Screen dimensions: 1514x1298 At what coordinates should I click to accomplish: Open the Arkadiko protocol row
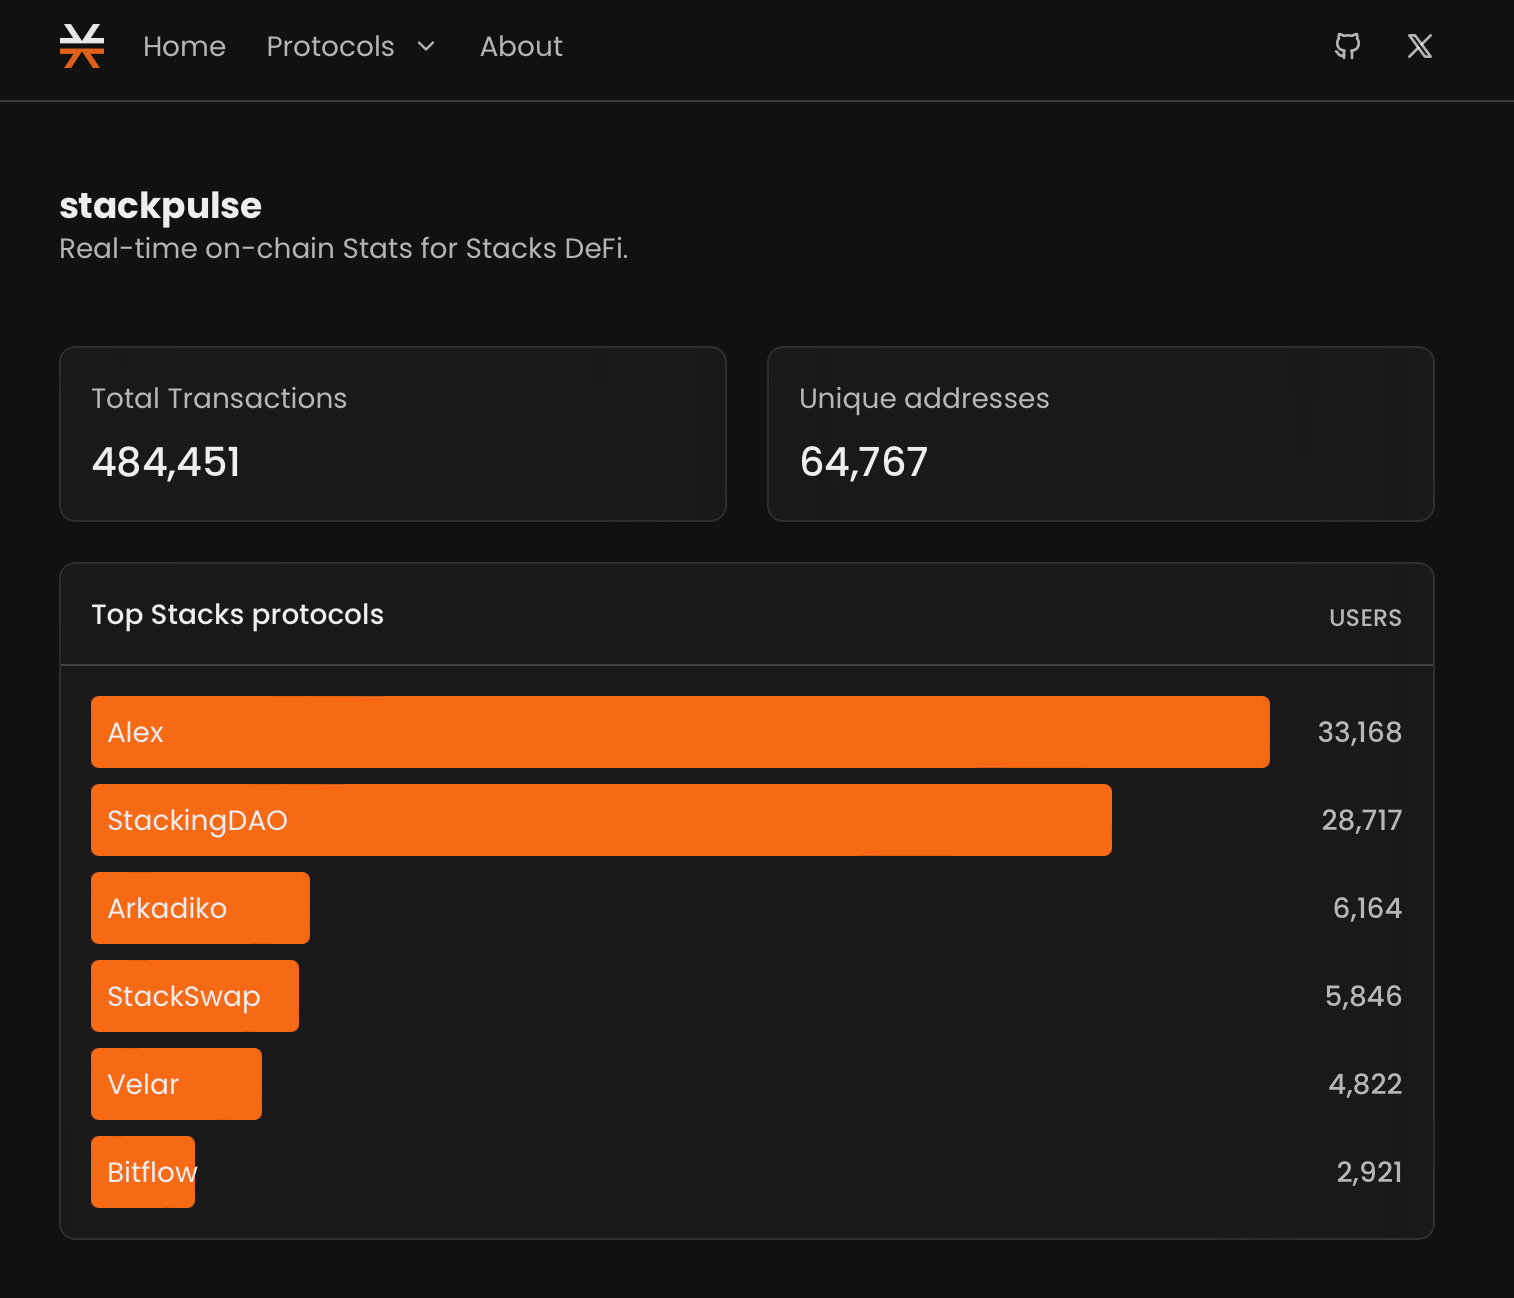[746, 908]
